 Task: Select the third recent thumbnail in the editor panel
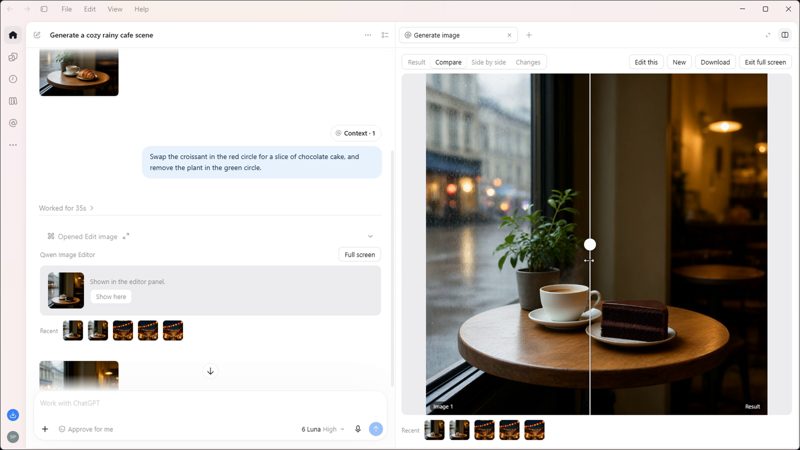point(485,430)
